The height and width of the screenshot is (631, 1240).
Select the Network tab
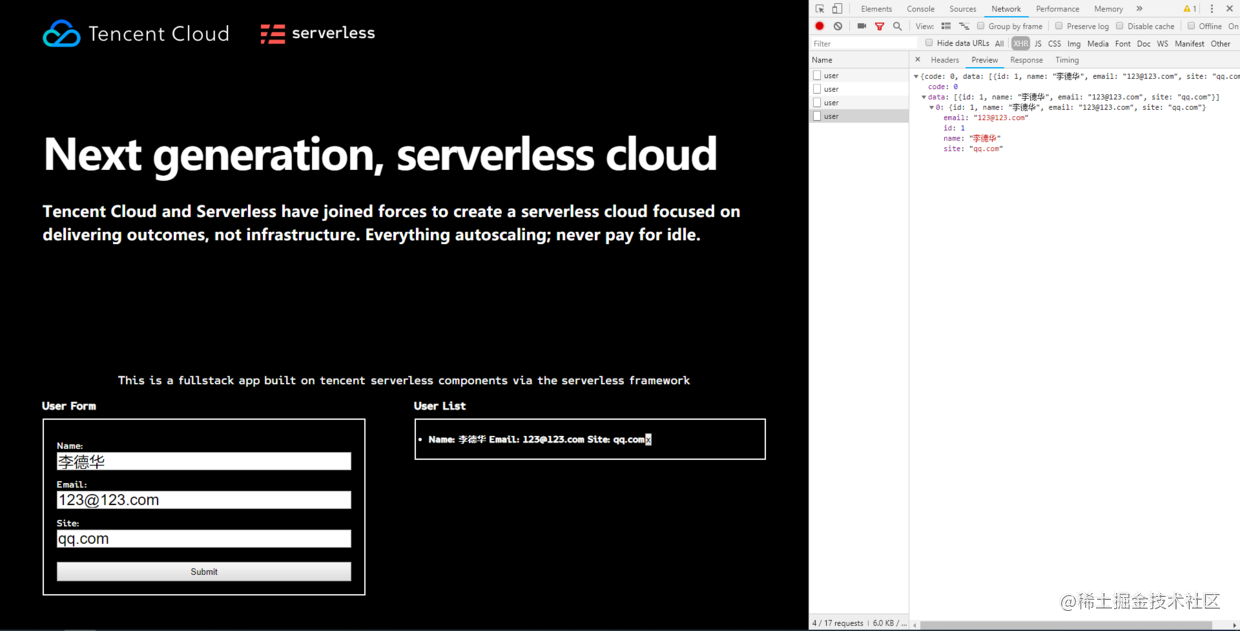(1006, 9)
